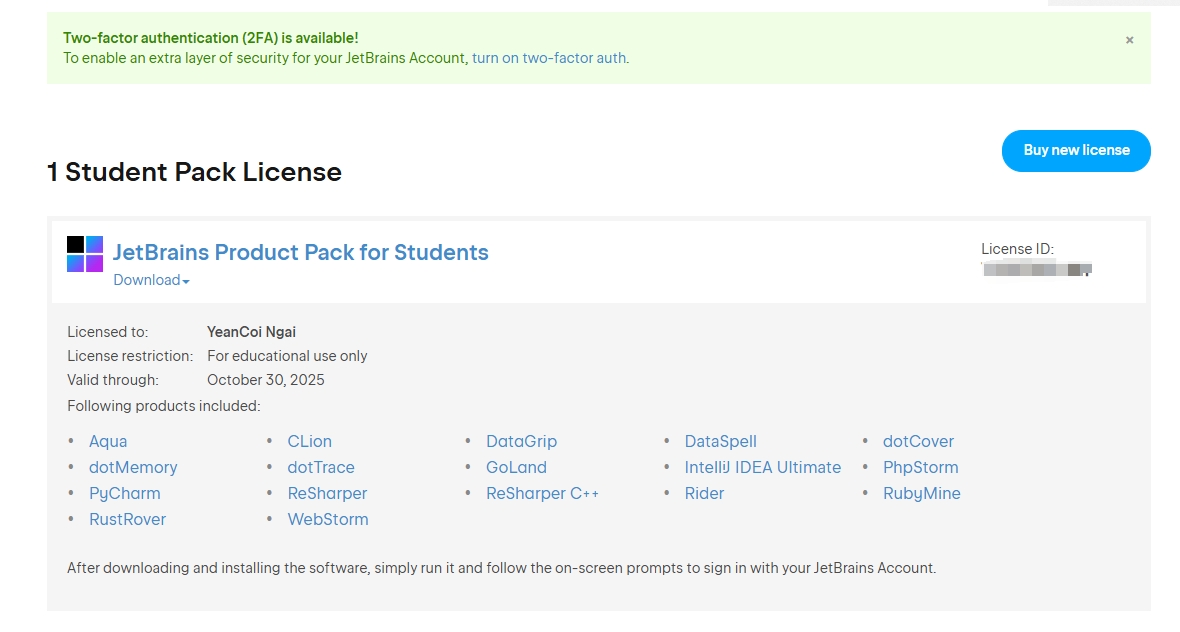Open the turn on two-factor auth link
Image resolution: width=1180 pixels, height=632 pixels.
tap(549, 58)
